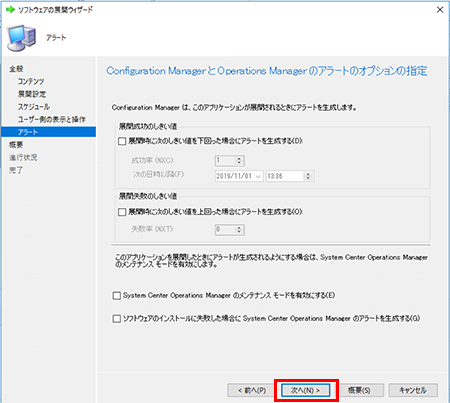
Task: Click the computer icon beside アラート heading
Action: [21, 38]
